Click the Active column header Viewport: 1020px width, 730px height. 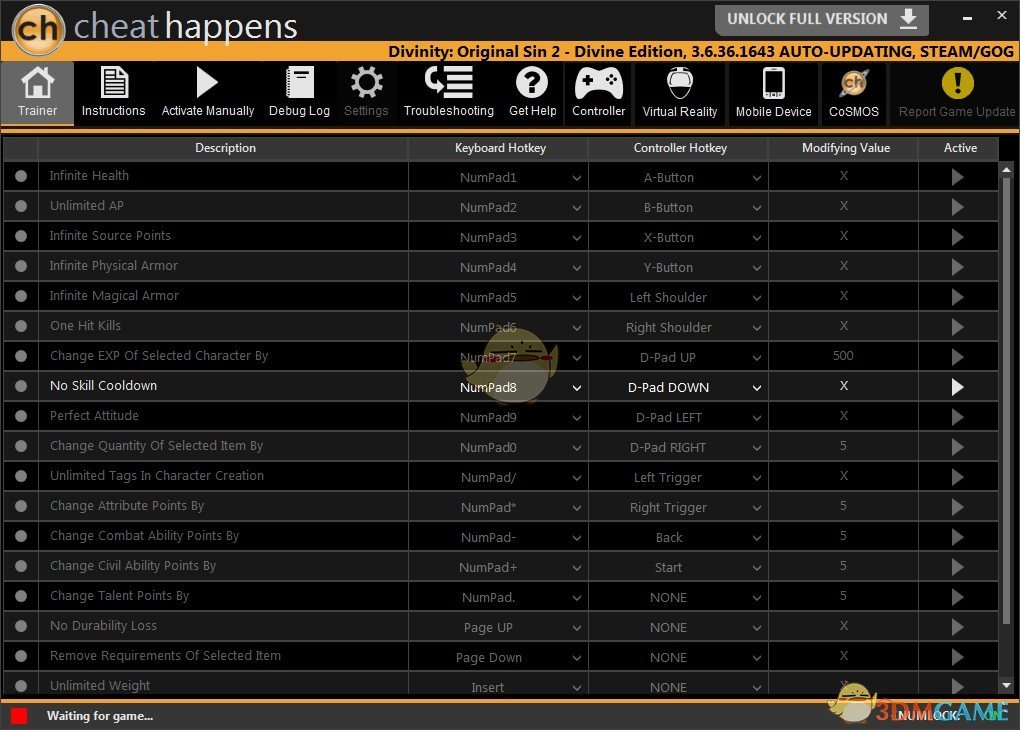pos(960,148)
